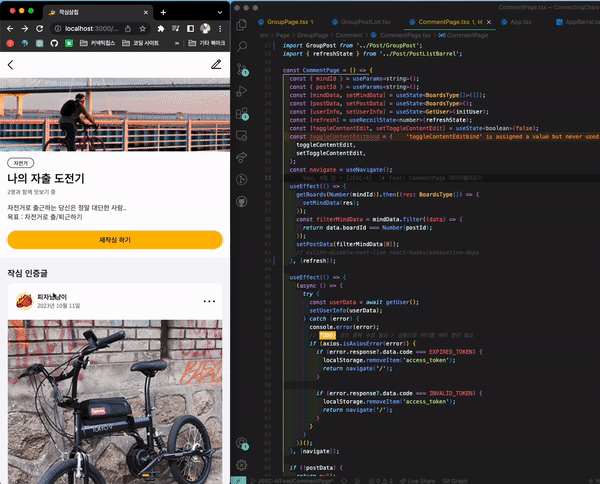Open VS Code Extensions view
The width and height of the screenshot is (600, 484).
click(x=242, y=114)
